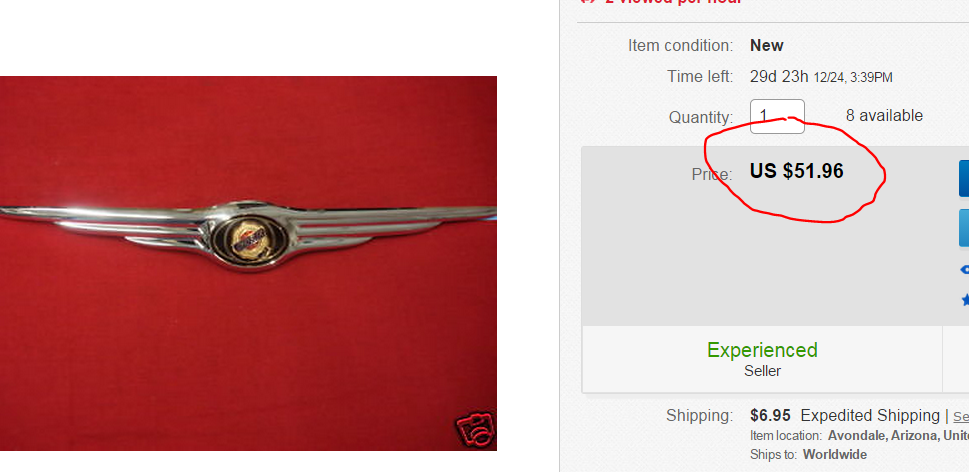Click the gold Chrysler medallion in emblem center

[250, 240]
